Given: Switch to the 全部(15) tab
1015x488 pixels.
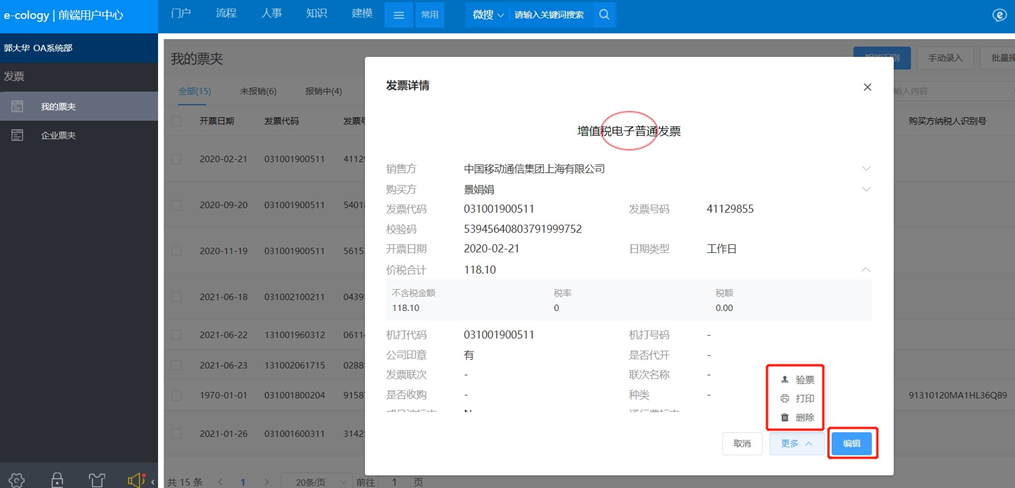Looking at the screenshot, I should click(195, 91).
